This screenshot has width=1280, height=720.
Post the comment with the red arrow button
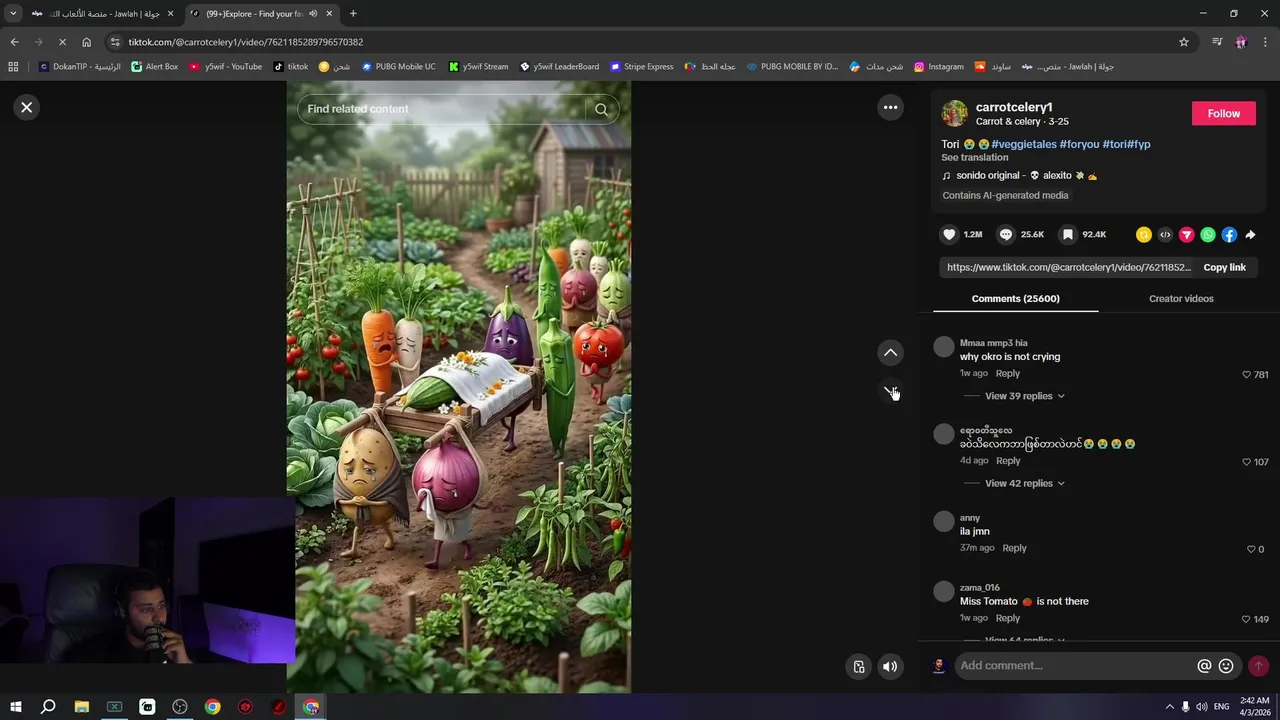coord(1258,666)
